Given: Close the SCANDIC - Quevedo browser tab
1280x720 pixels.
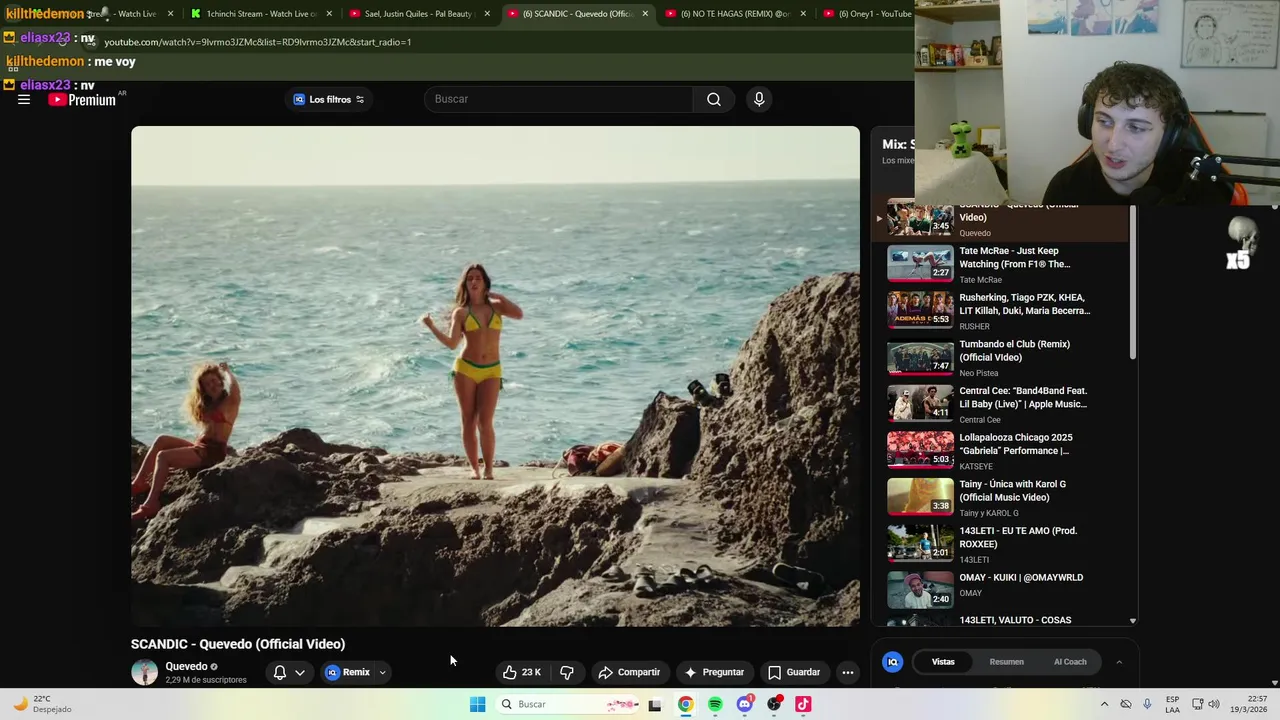Looking at the screenshot, I should [x=645, y=14].
